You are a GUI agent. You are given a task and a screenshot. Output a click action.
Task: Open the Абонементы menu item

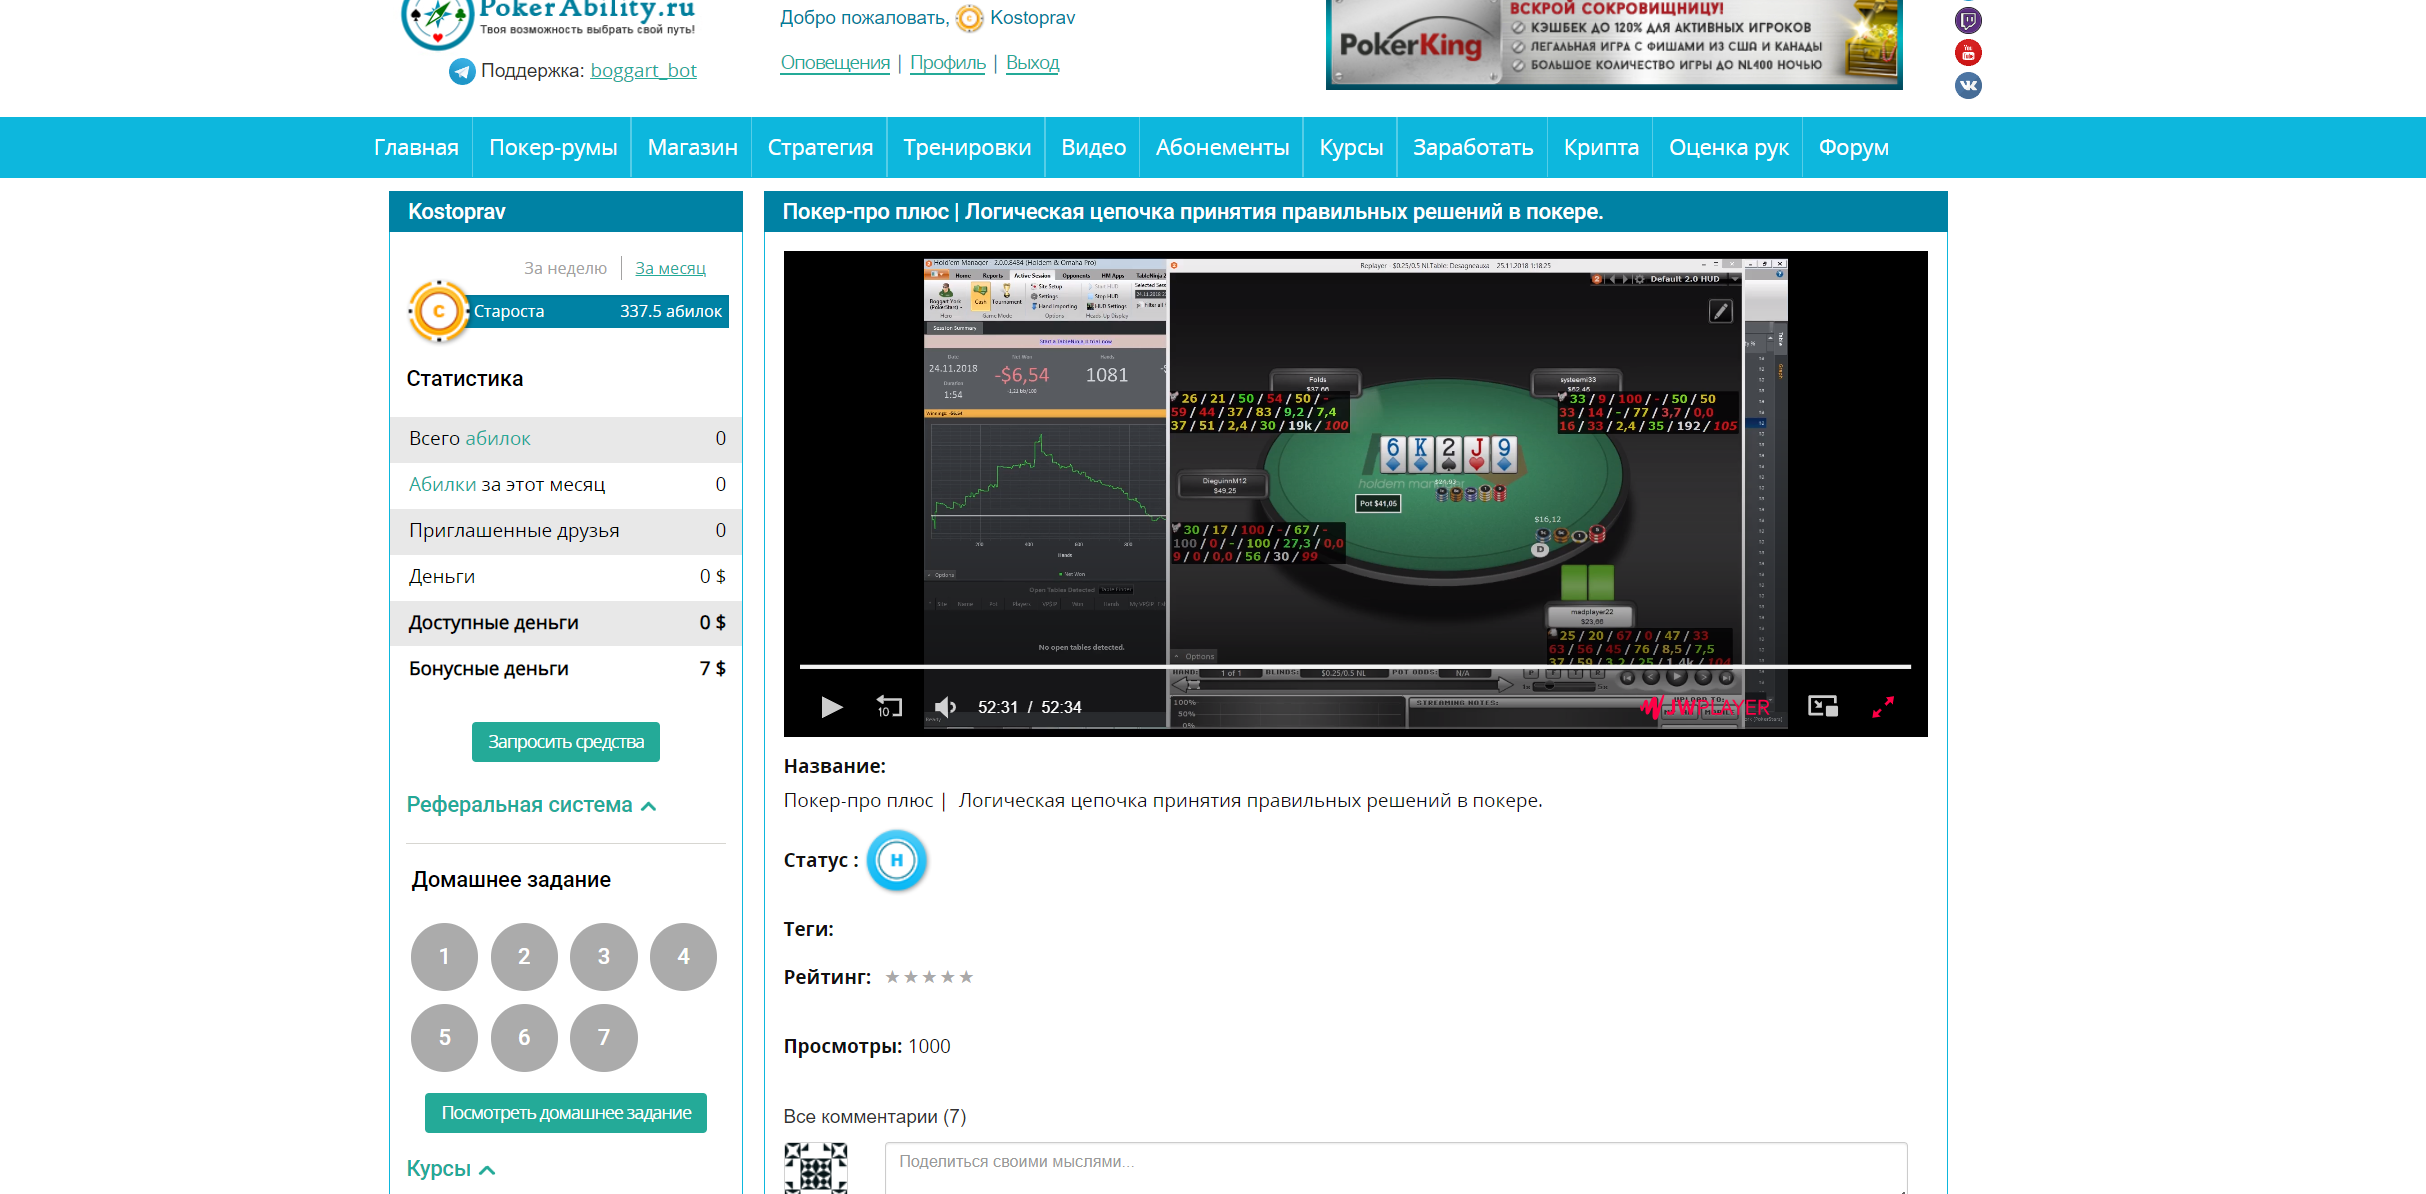point(1222,147)
